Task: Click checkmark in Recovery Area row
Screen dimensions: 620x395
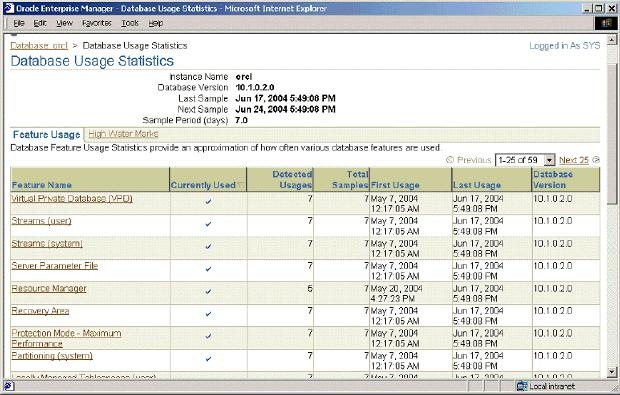Action: click(x=208, y=314)
